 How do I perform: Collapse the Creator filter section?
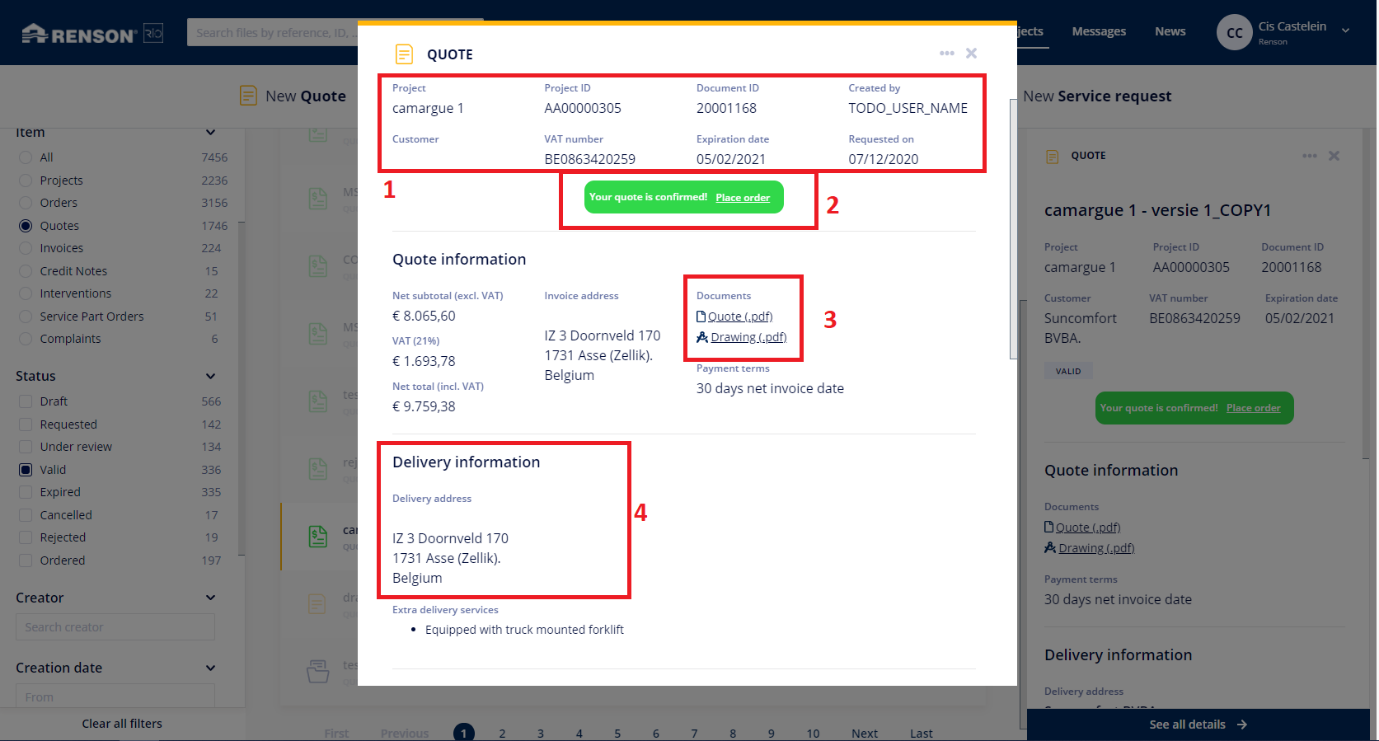point(210,597)
